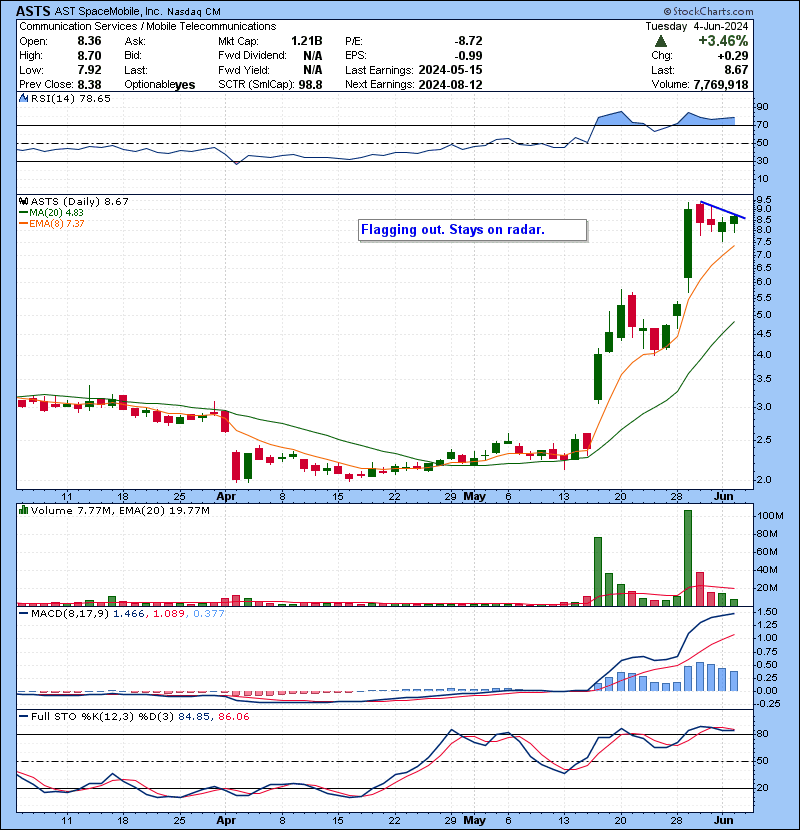Screen dimensions: 800x830
Task: Click the Chg value +0.29
Action: (733, 55)
